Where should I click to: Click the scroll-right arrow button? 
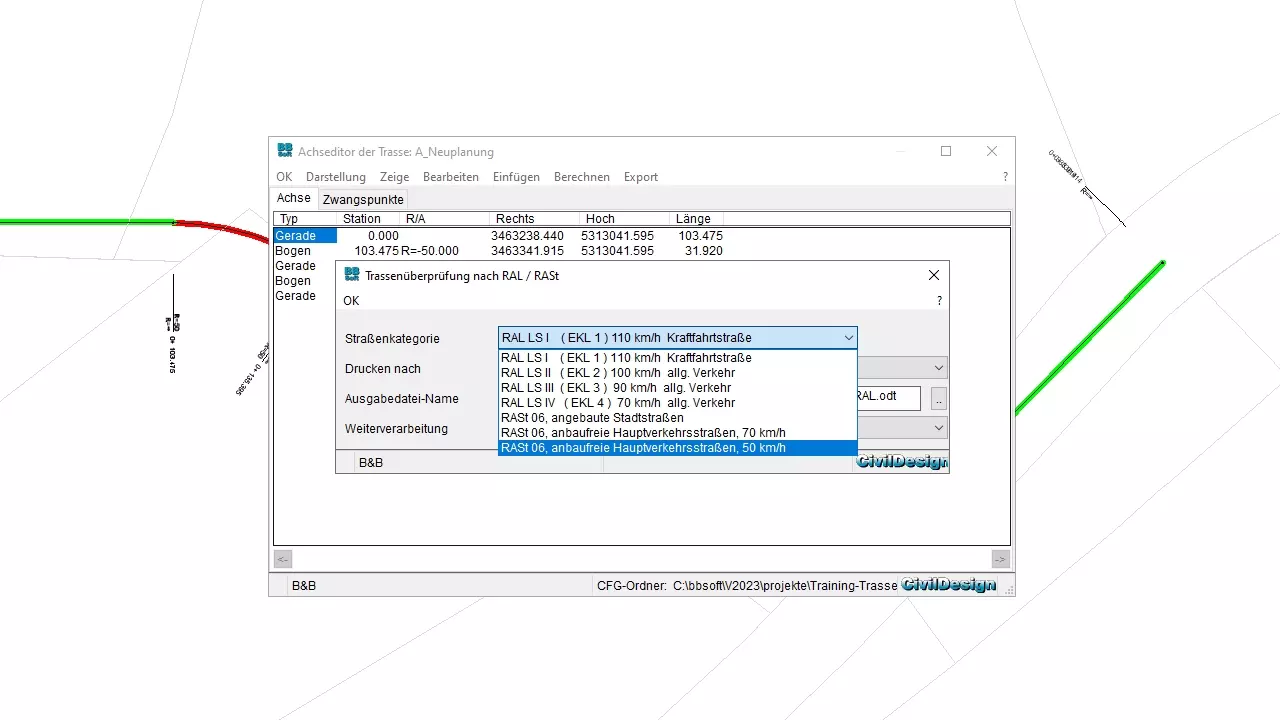pyautogui.click(x=1001, y=559)
